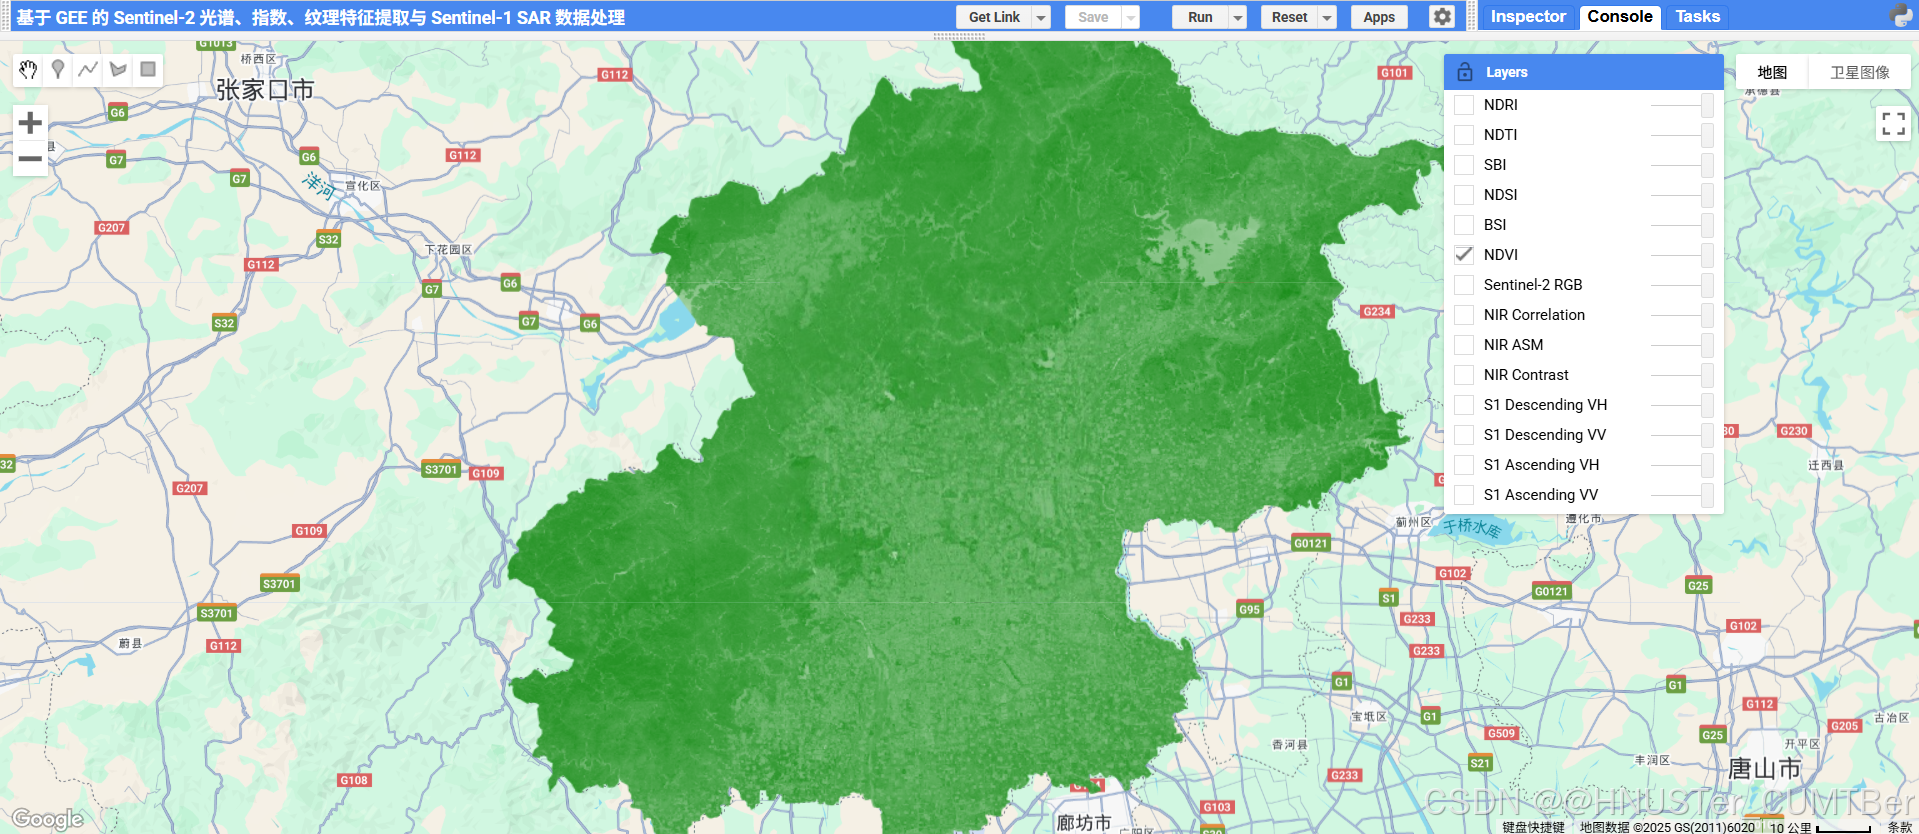Switch to the Tasks tab
Viewport: 1919px width, 834px height.
pos(1697,17)
